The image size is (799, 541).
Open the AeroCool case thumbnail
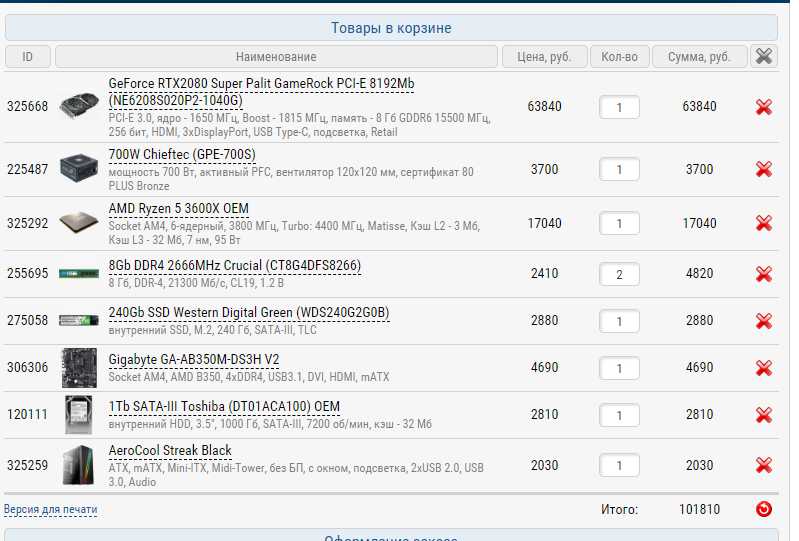coord(78,465)
